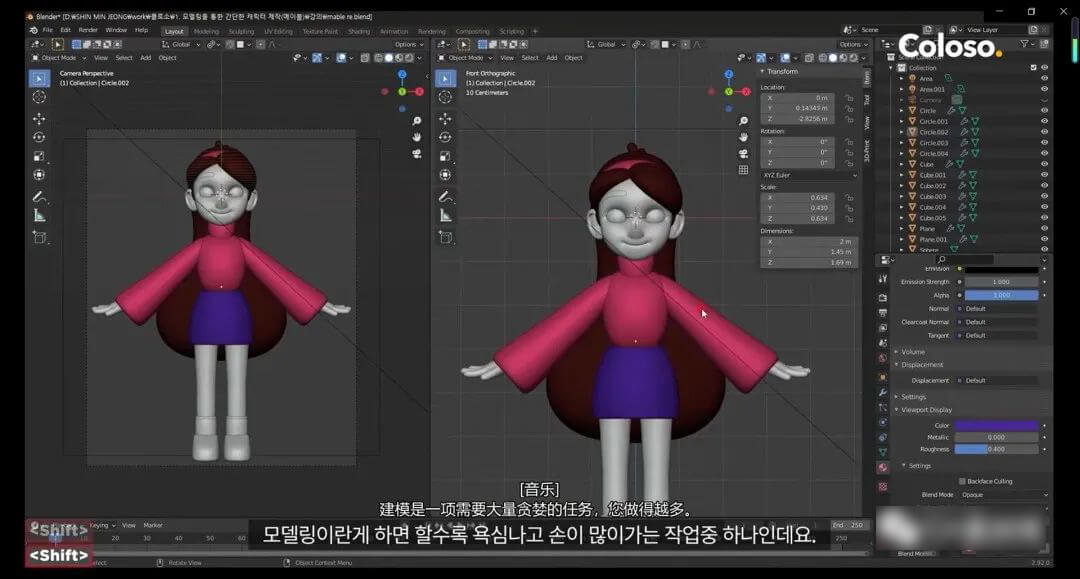This screenshot has height=579, width=1080.
Task: Expand the Volume section in material settings
Action: [913, 352]
